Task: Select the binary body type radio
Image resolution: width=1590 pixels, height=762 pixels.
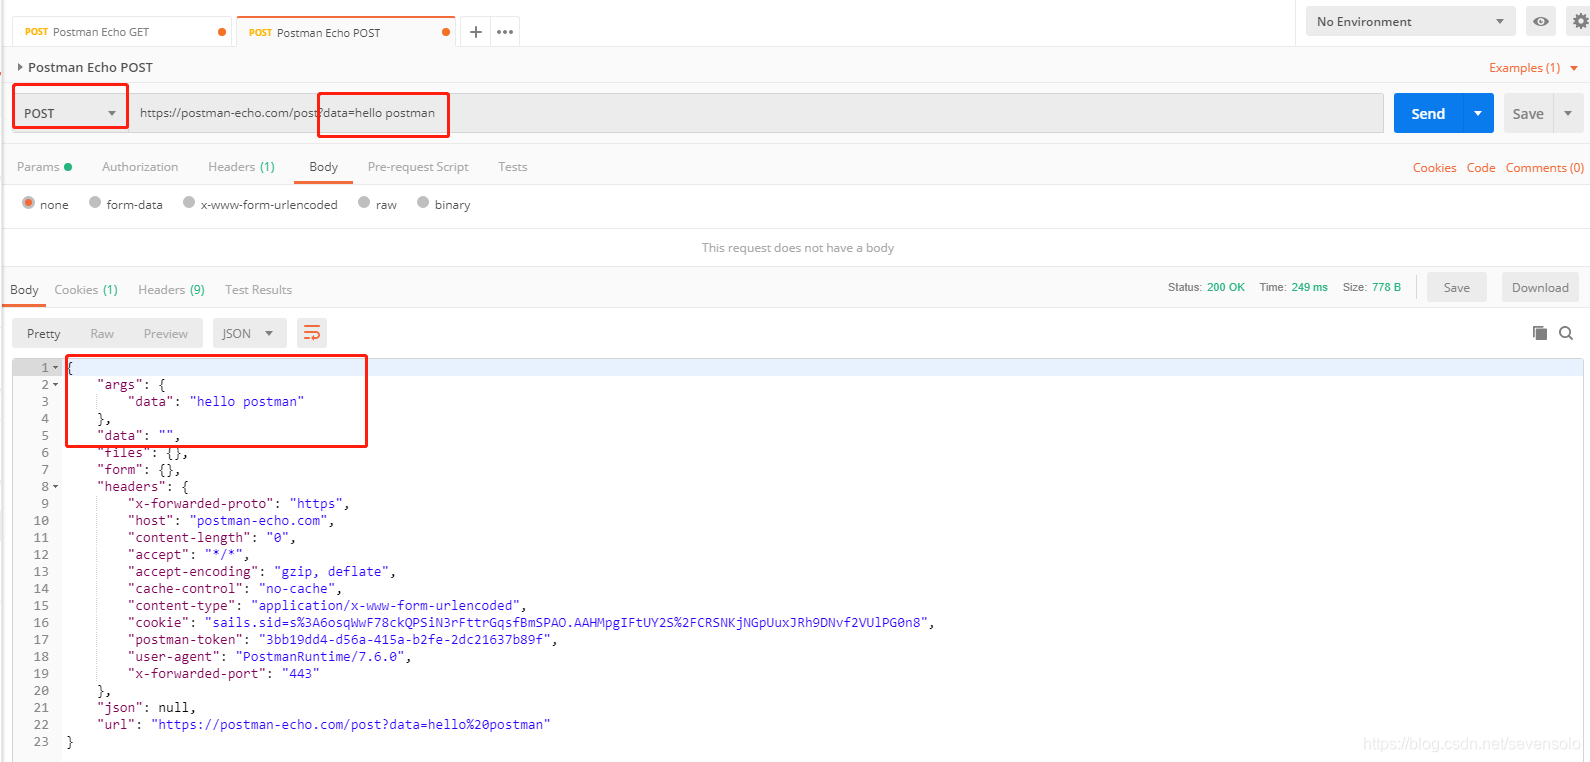Action: [x=423, y=202]
